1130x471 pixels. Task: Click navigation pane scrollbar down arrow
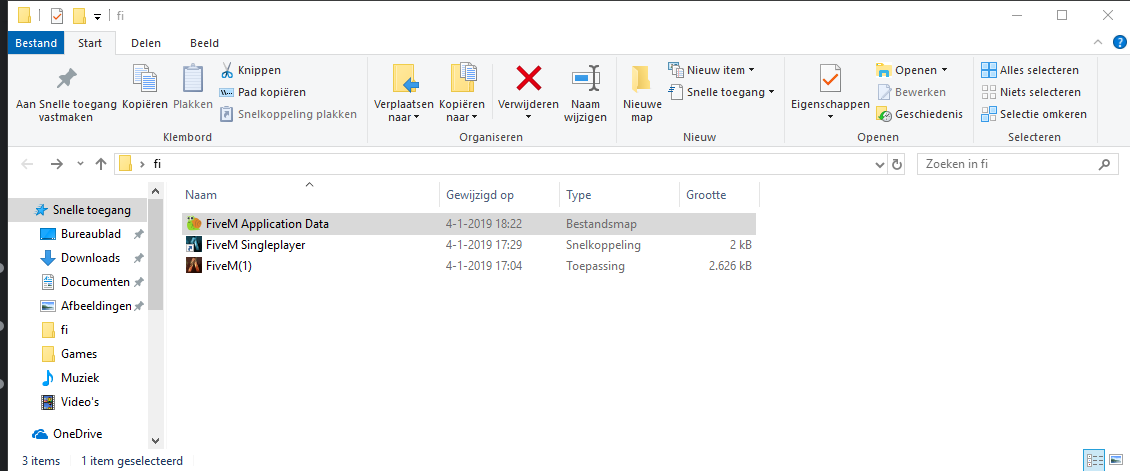coord(156,440)
